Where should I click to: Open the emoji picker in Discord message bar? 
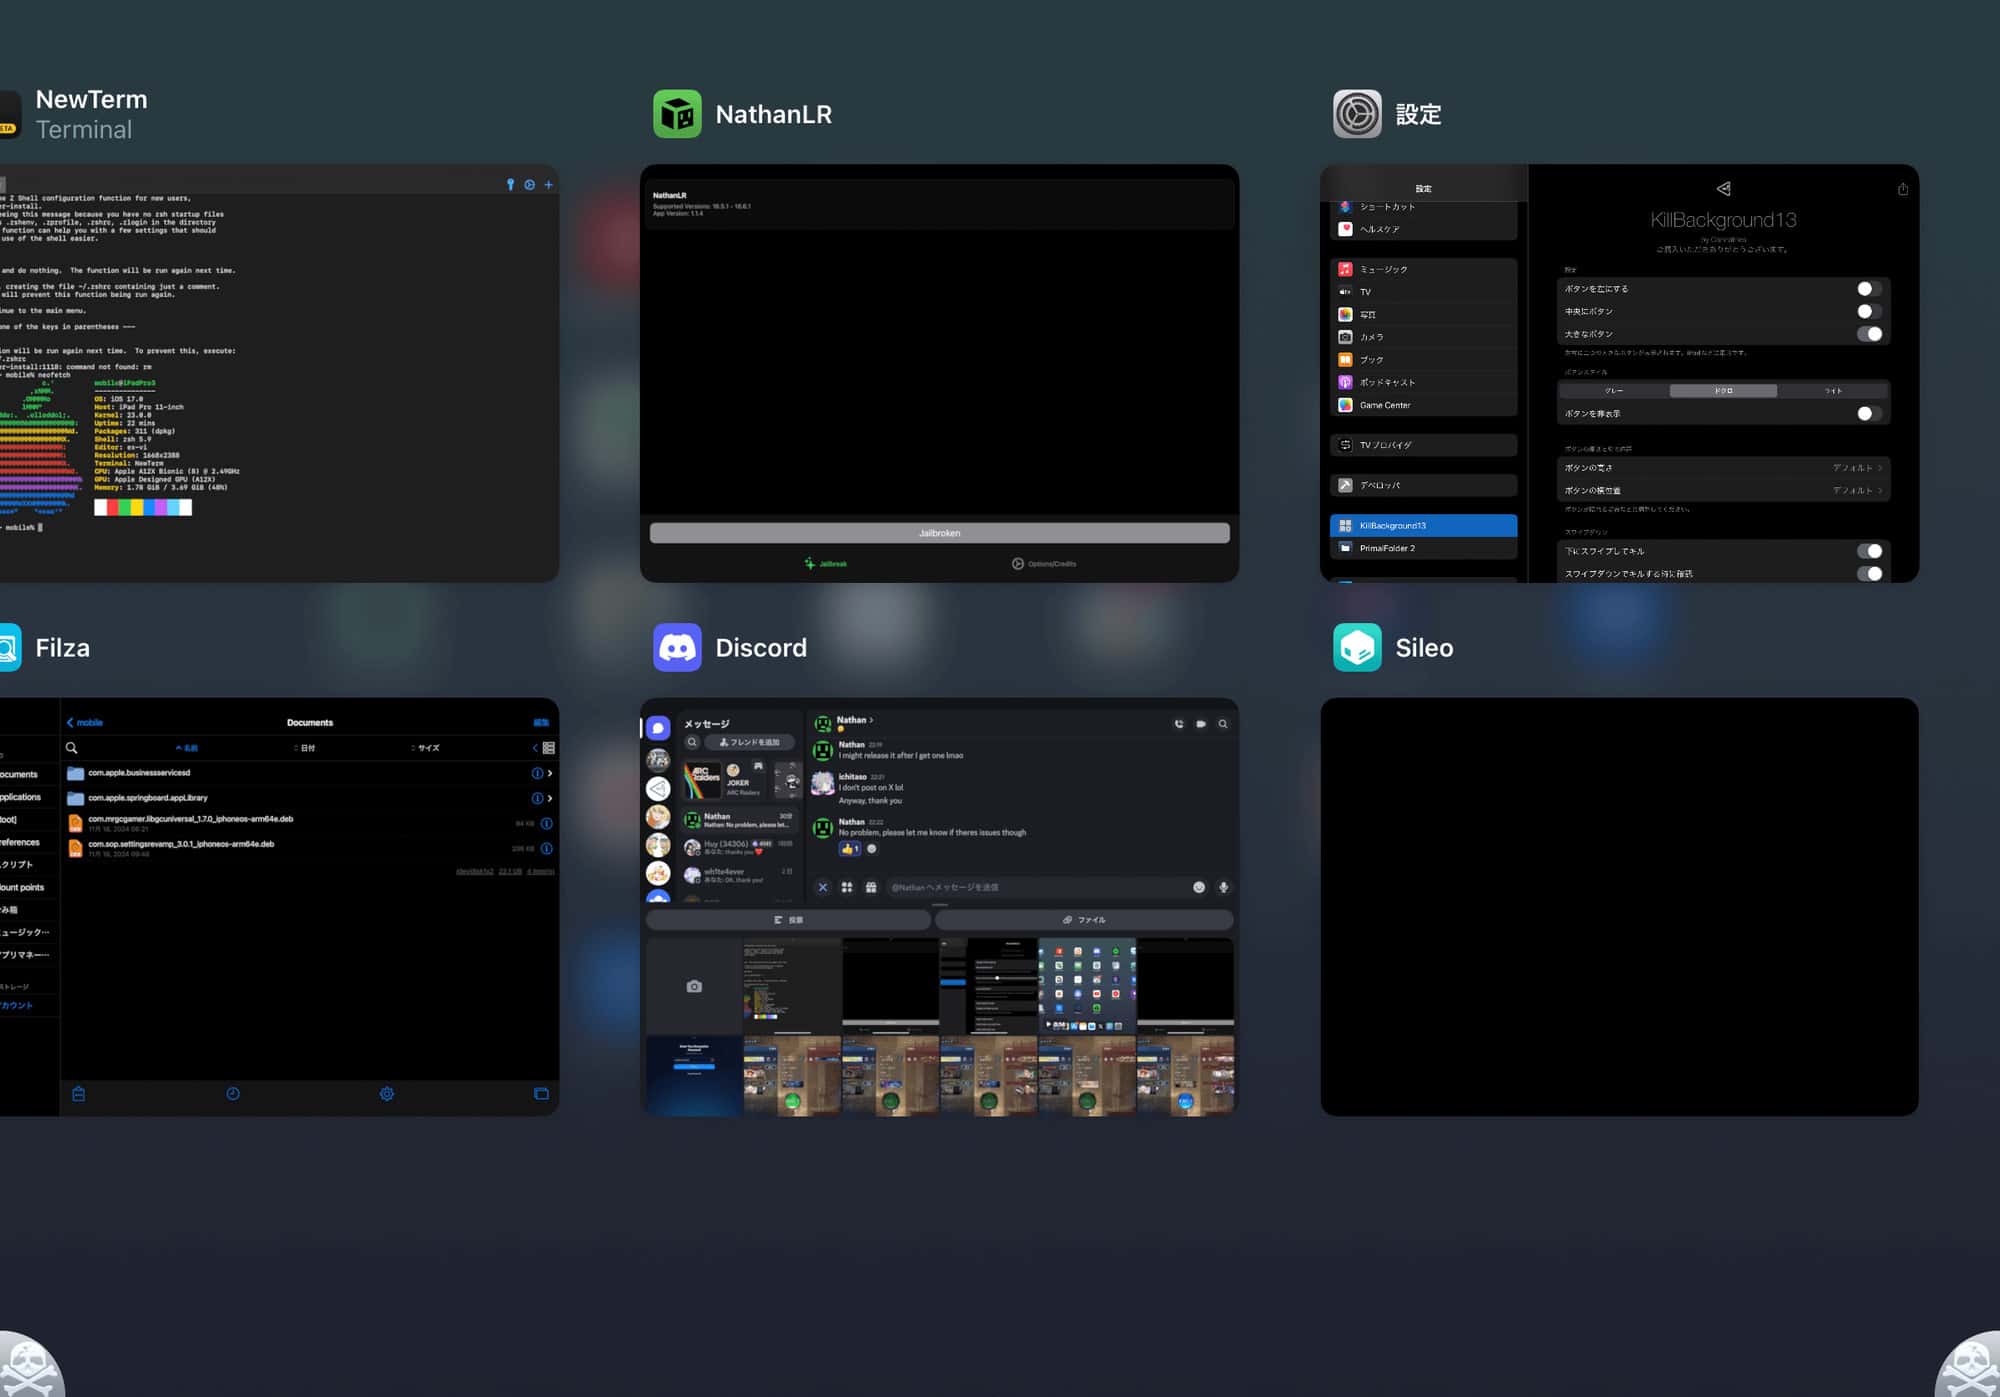[x=1199, y=887]
